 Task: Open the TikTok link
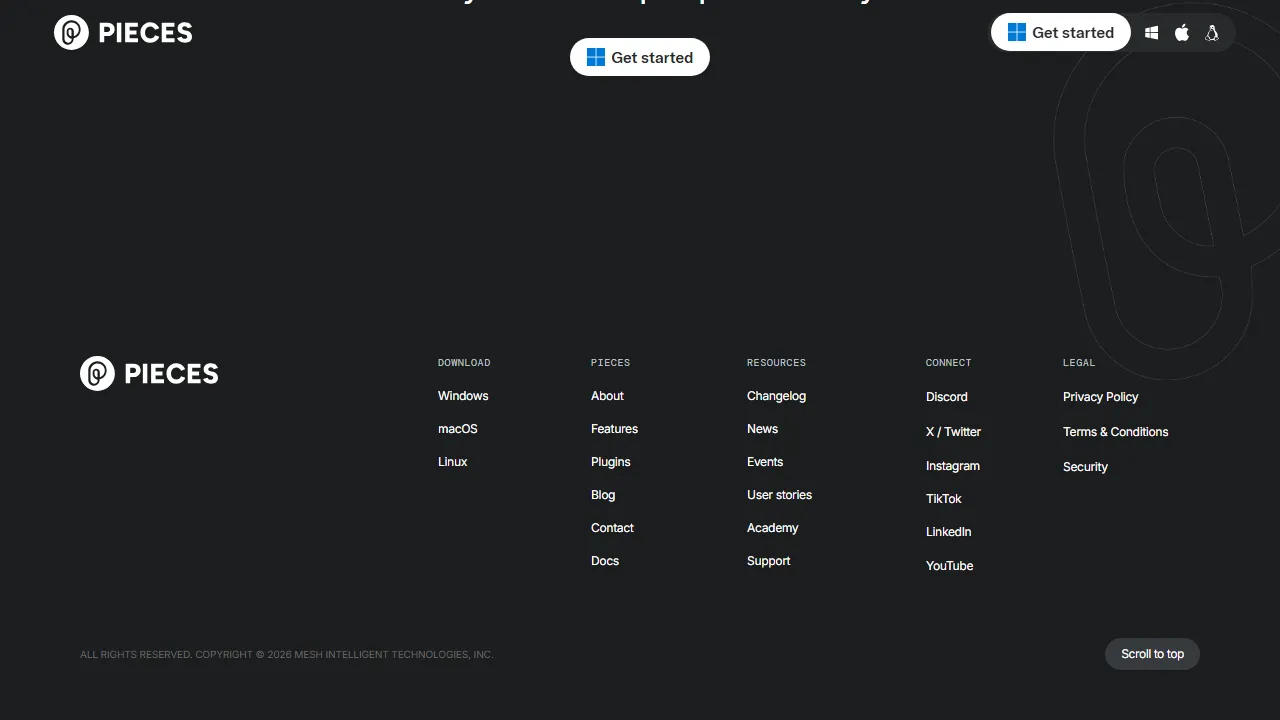pos(943,499)
